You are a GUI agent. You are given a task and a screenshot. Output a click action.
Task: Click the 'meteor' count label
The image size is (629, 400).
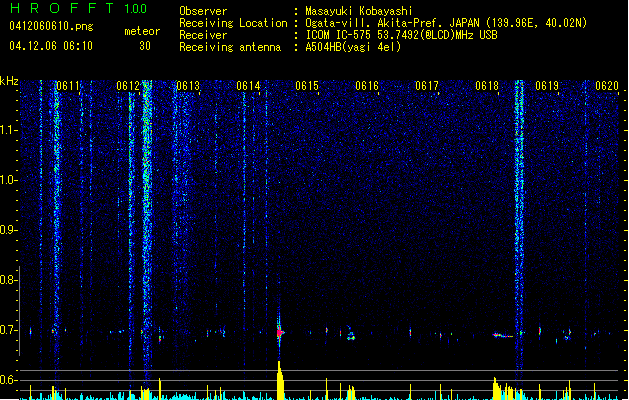[x=142, y=31]
